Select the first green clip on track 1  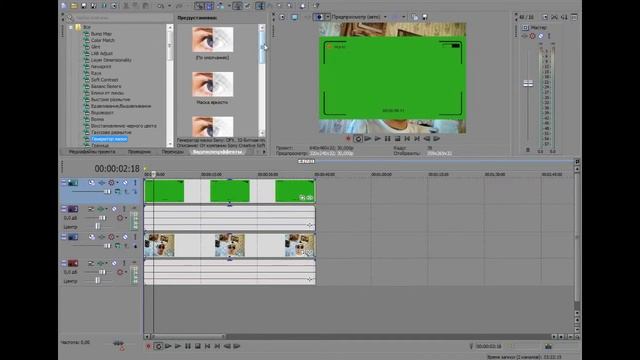[x=164, y=191]
